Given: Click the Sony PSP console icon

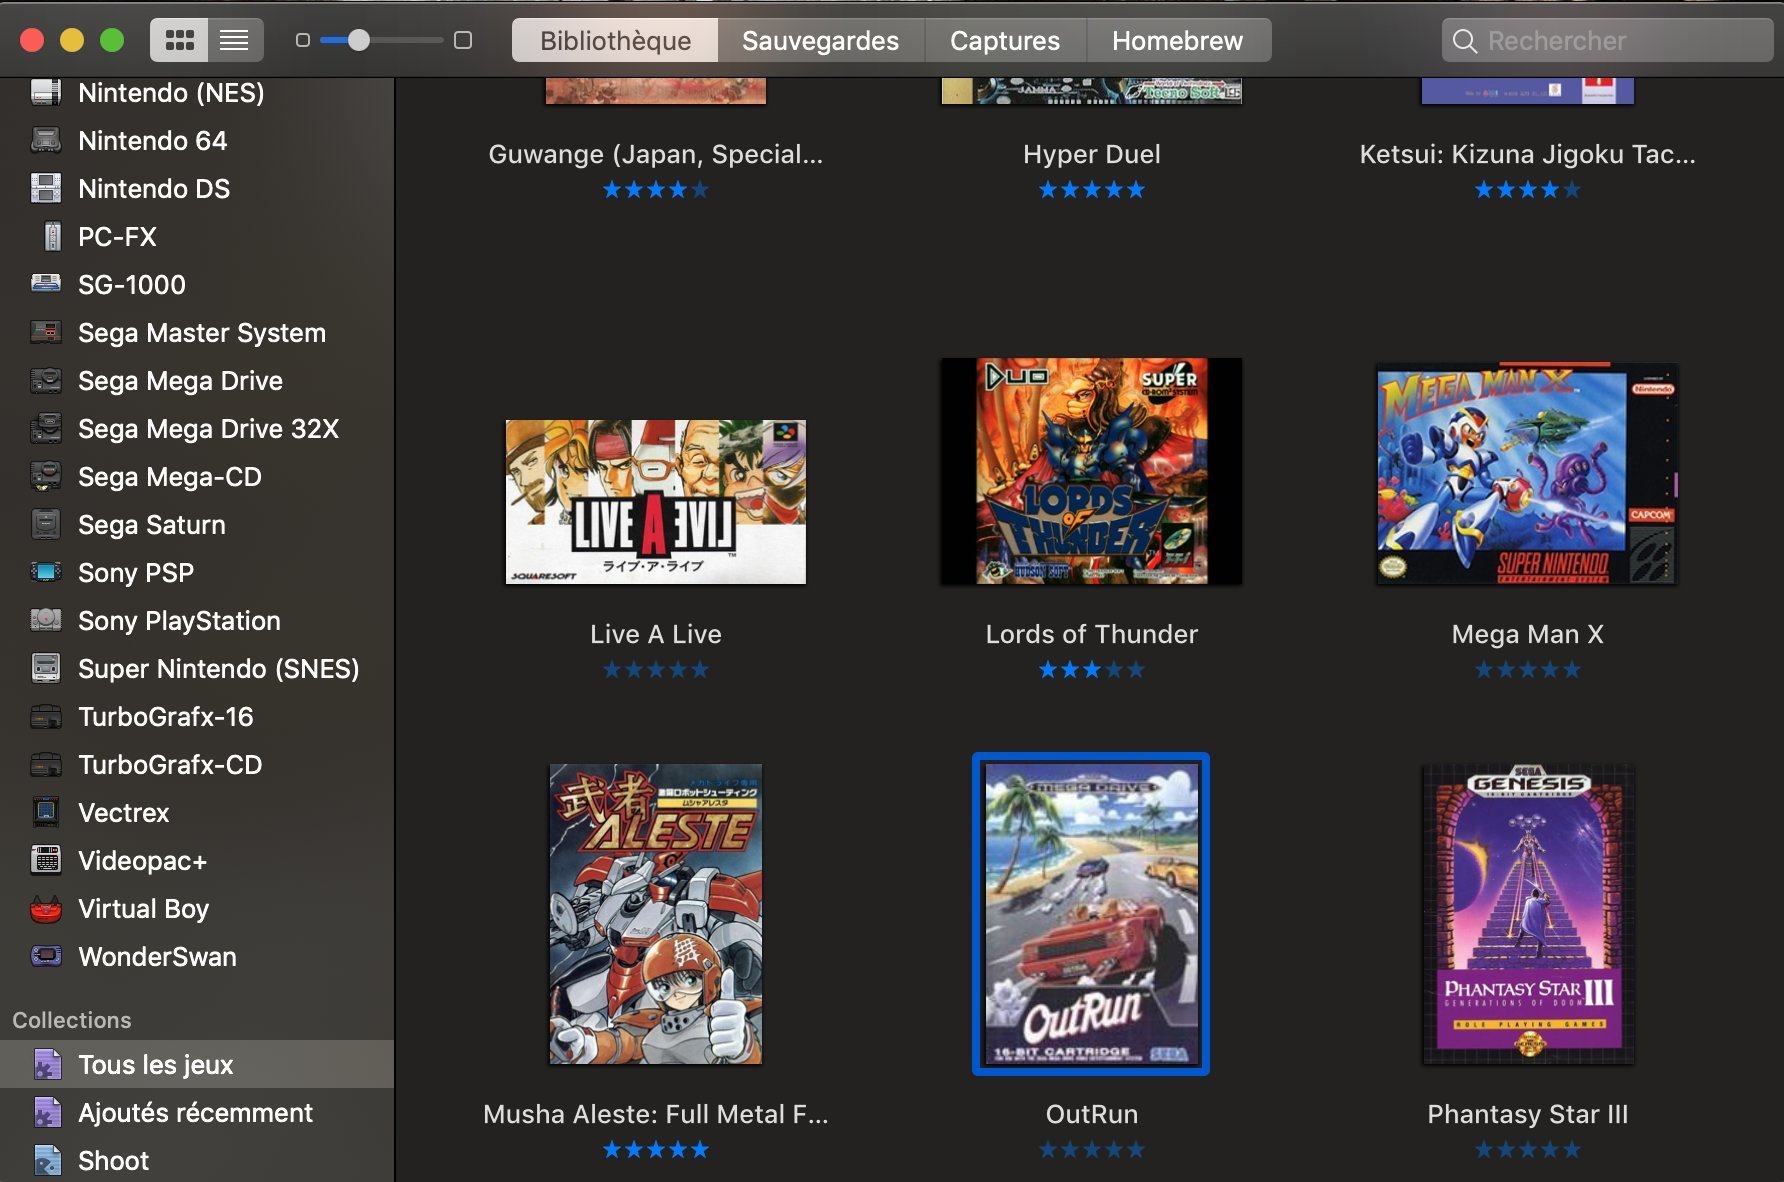Looking at the screenshot, I should click(46, 572).
